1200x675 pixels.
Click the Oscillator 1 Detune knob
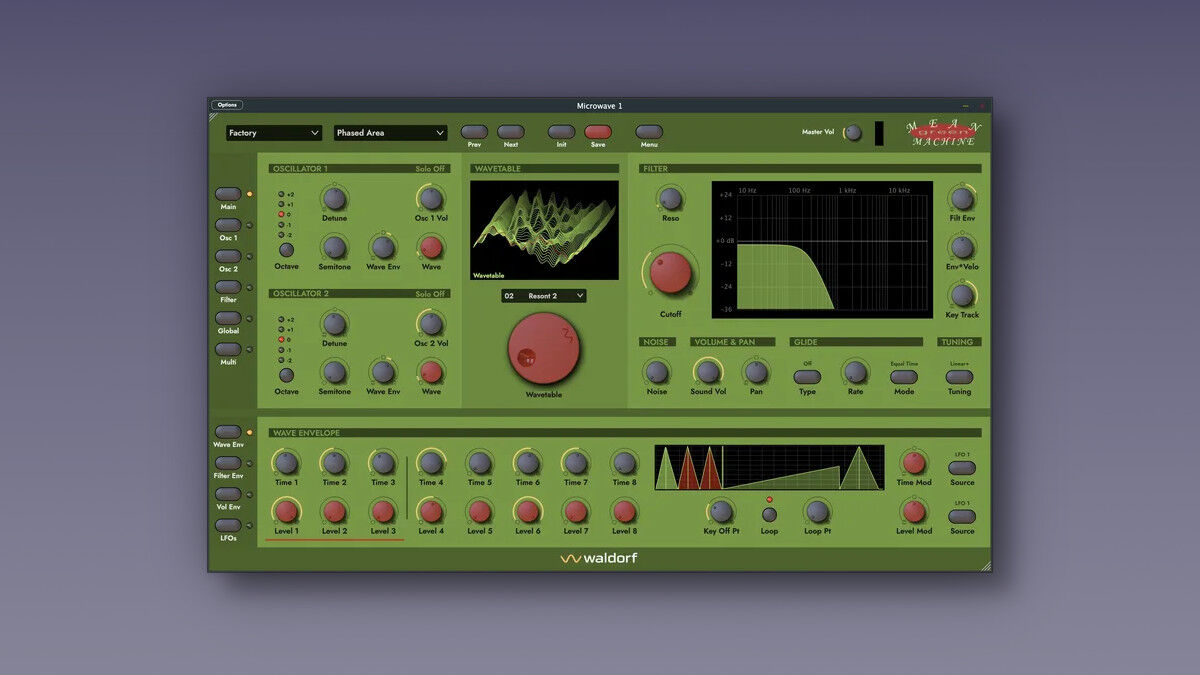(335, 198)
